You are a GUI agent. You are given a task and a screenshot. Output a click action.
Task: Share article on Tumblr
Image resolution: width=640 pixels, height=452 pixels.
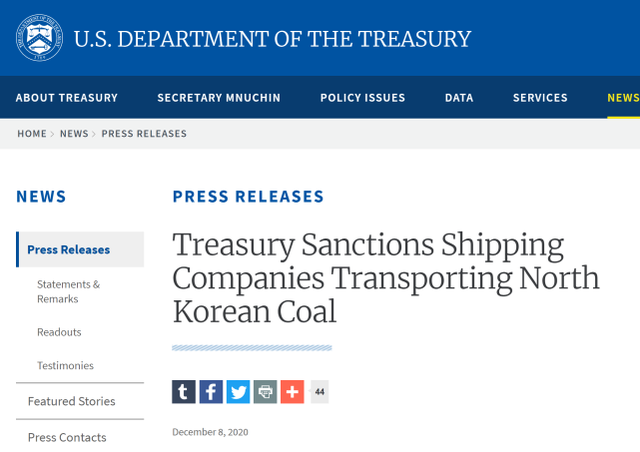[x=184, y=392]
